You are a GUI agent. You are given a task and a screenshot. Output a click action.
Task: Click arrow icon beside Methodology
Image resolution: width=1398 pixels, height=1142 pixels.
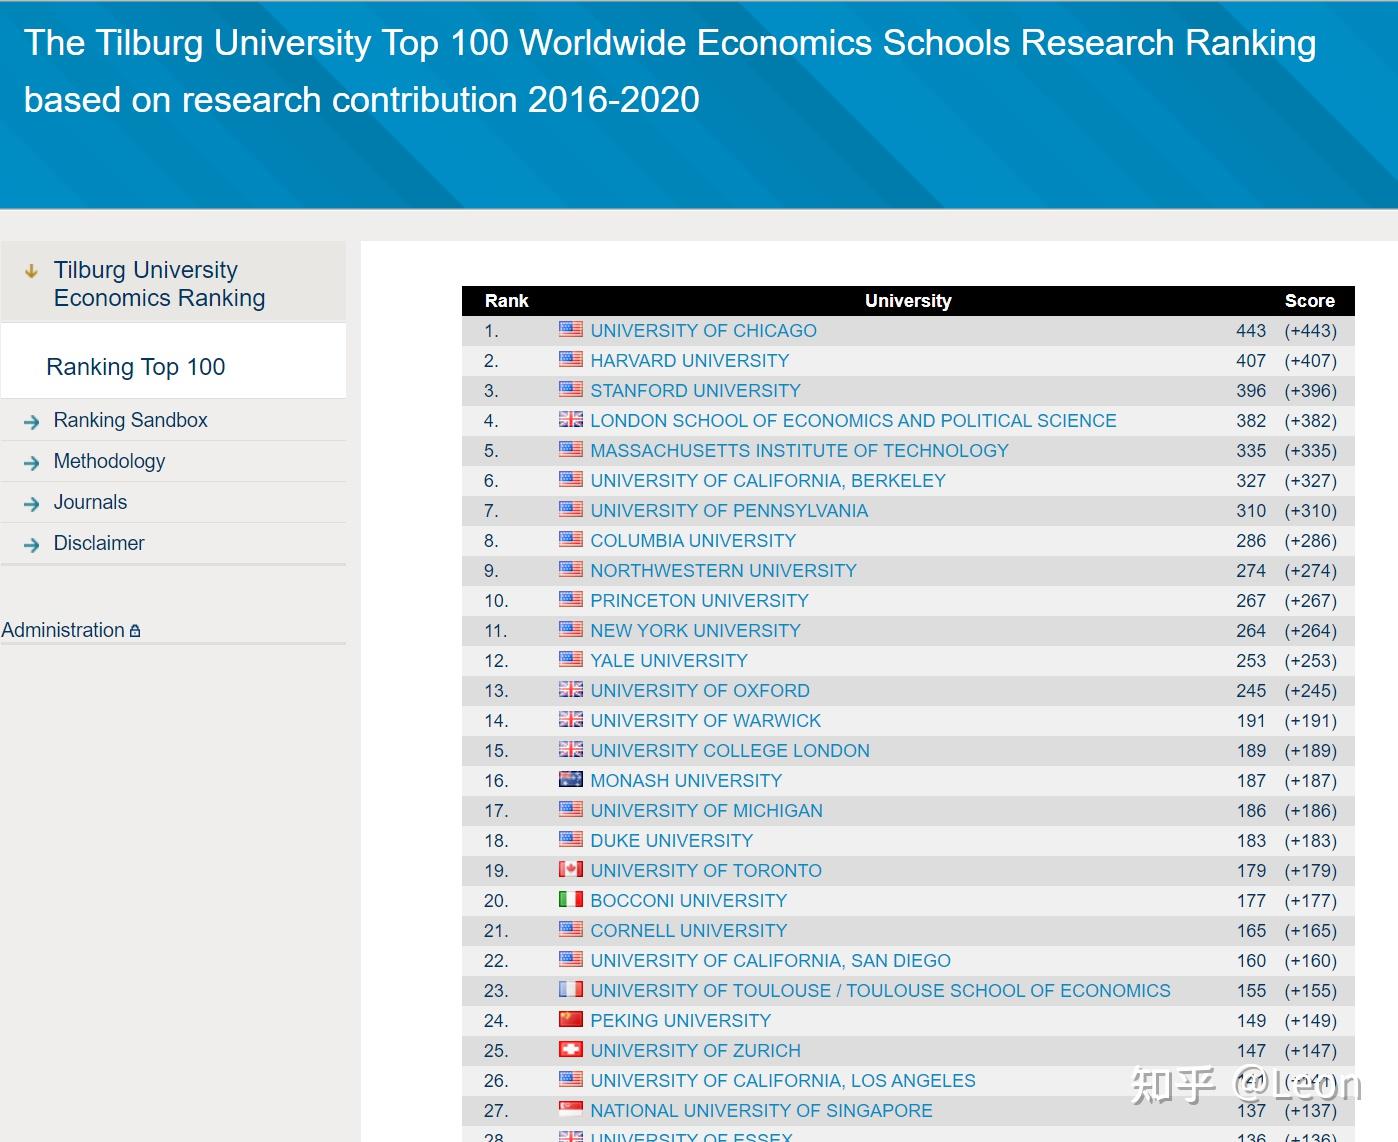pyautogui.click(x=32, y=463)
